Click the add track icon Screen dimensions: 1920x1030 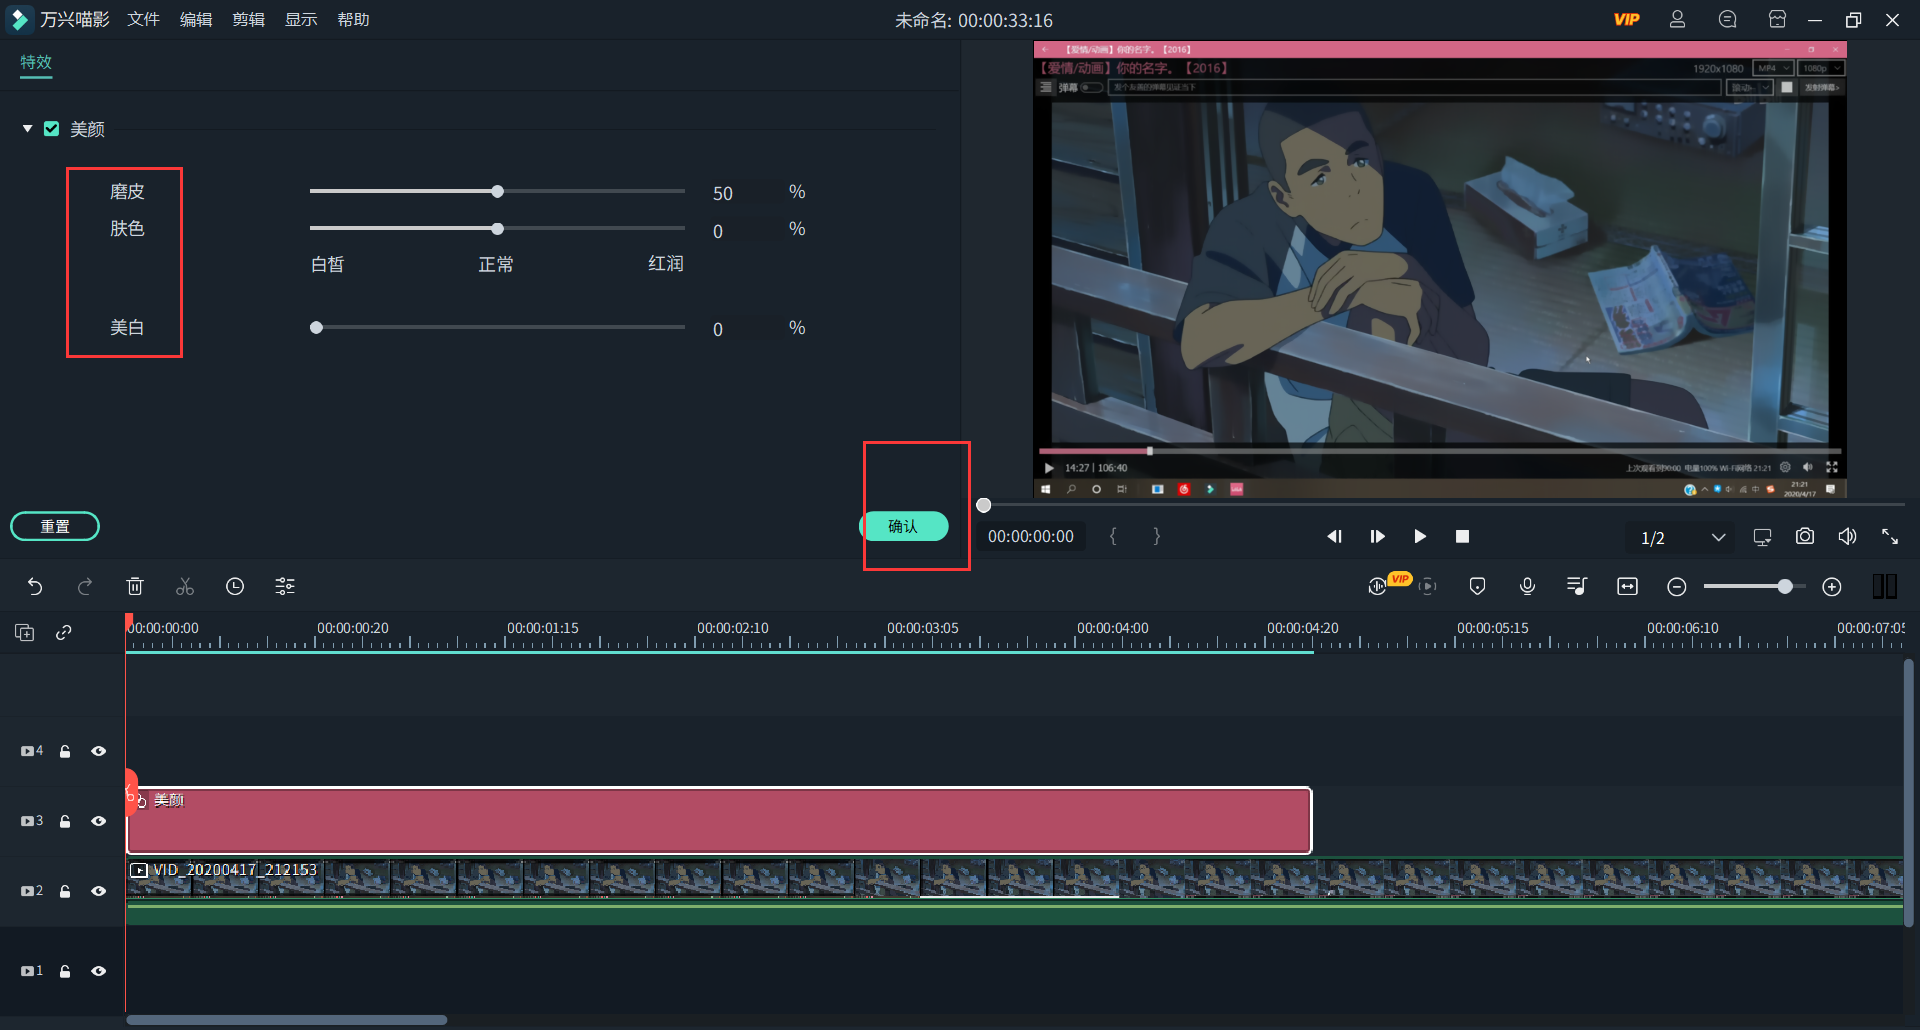[x=25, y=632]
